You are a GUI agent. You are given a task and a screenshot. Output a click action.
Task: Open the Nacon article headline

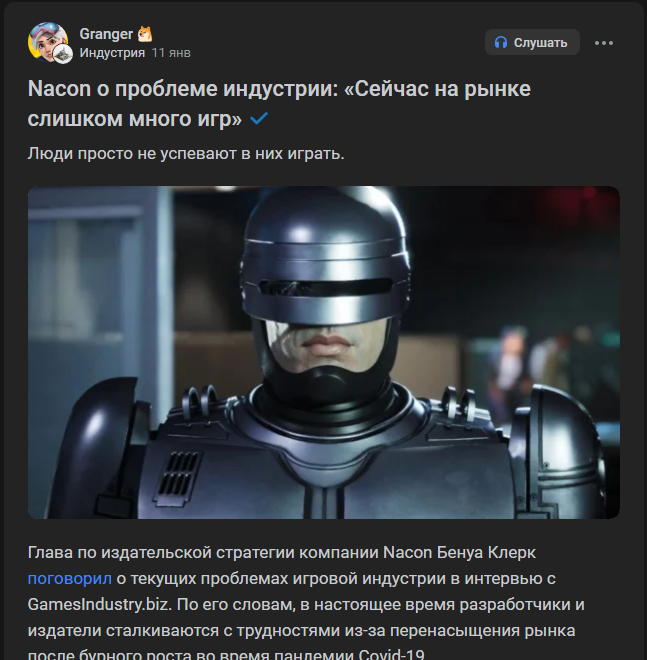(x=279, y=104)
